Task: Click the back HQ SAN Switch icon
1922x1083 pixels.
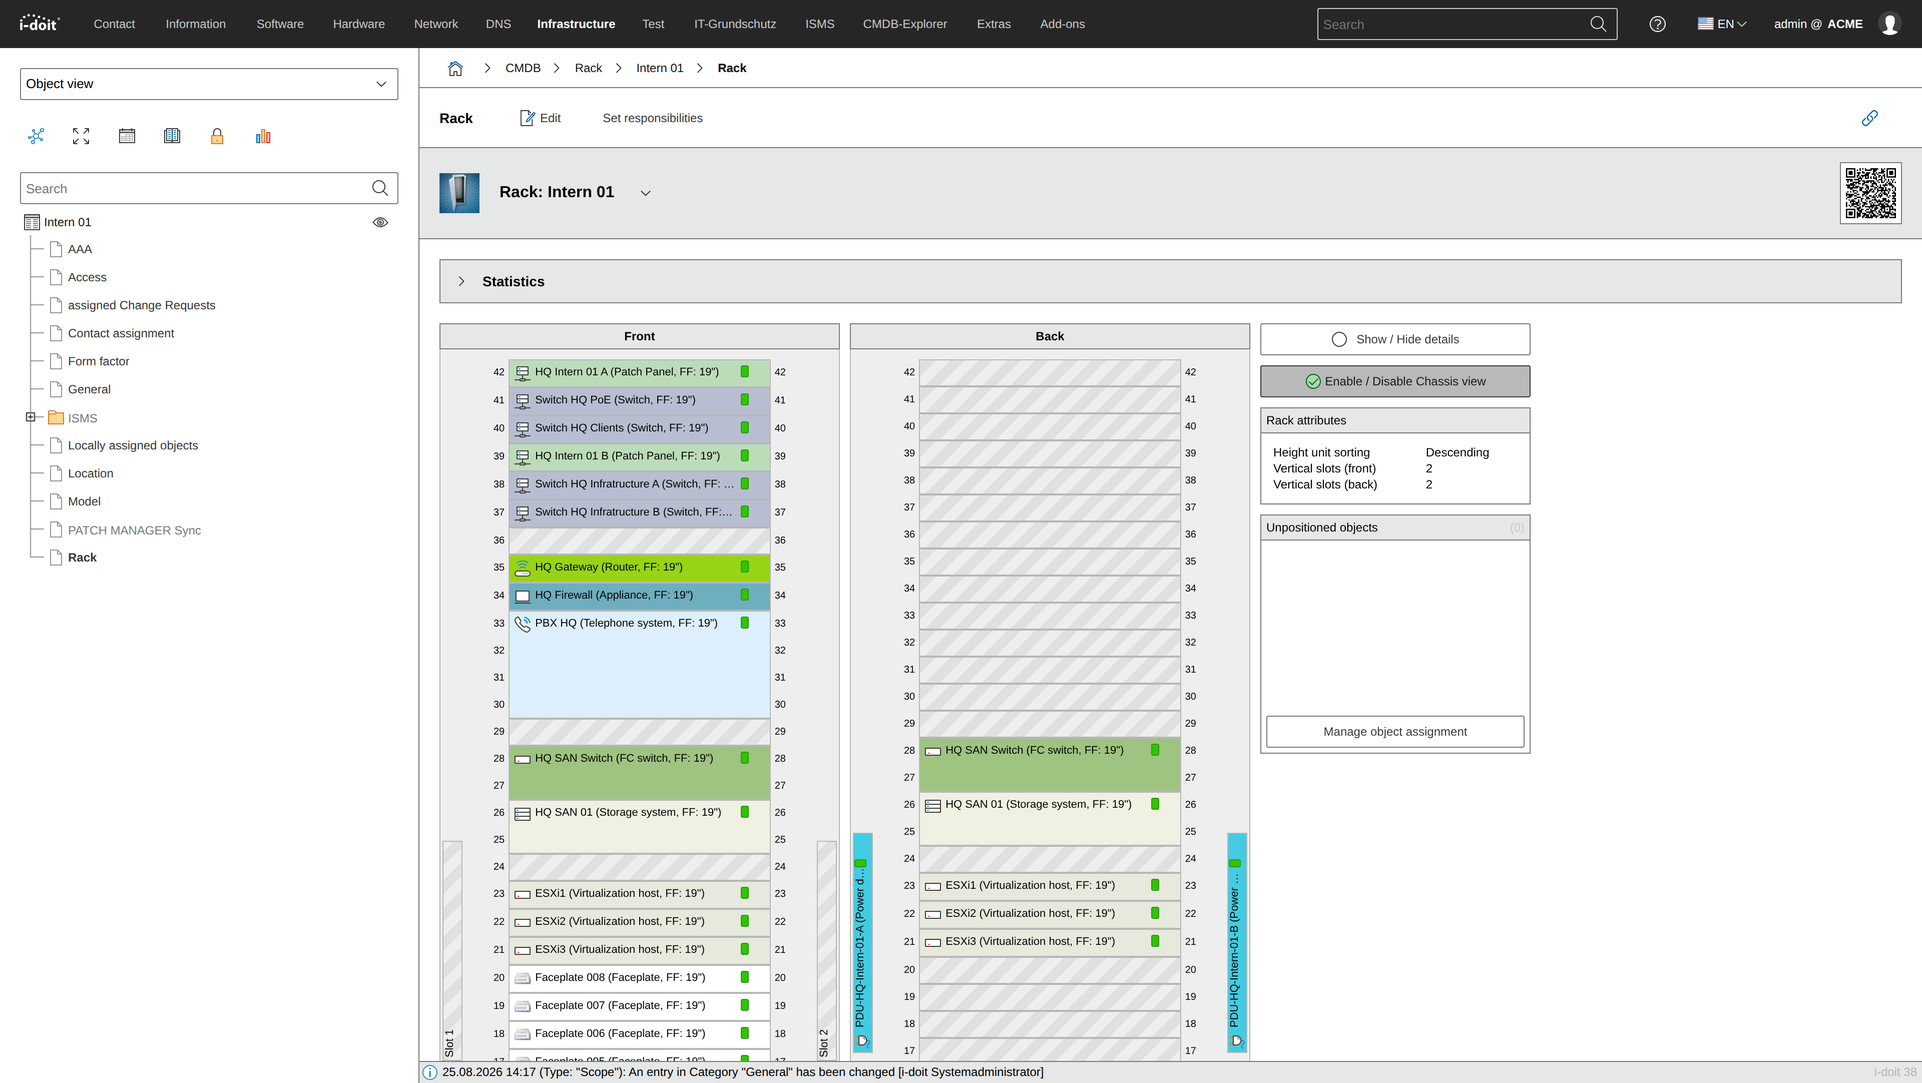Action: pyautogui.click(x=932, y=751)
